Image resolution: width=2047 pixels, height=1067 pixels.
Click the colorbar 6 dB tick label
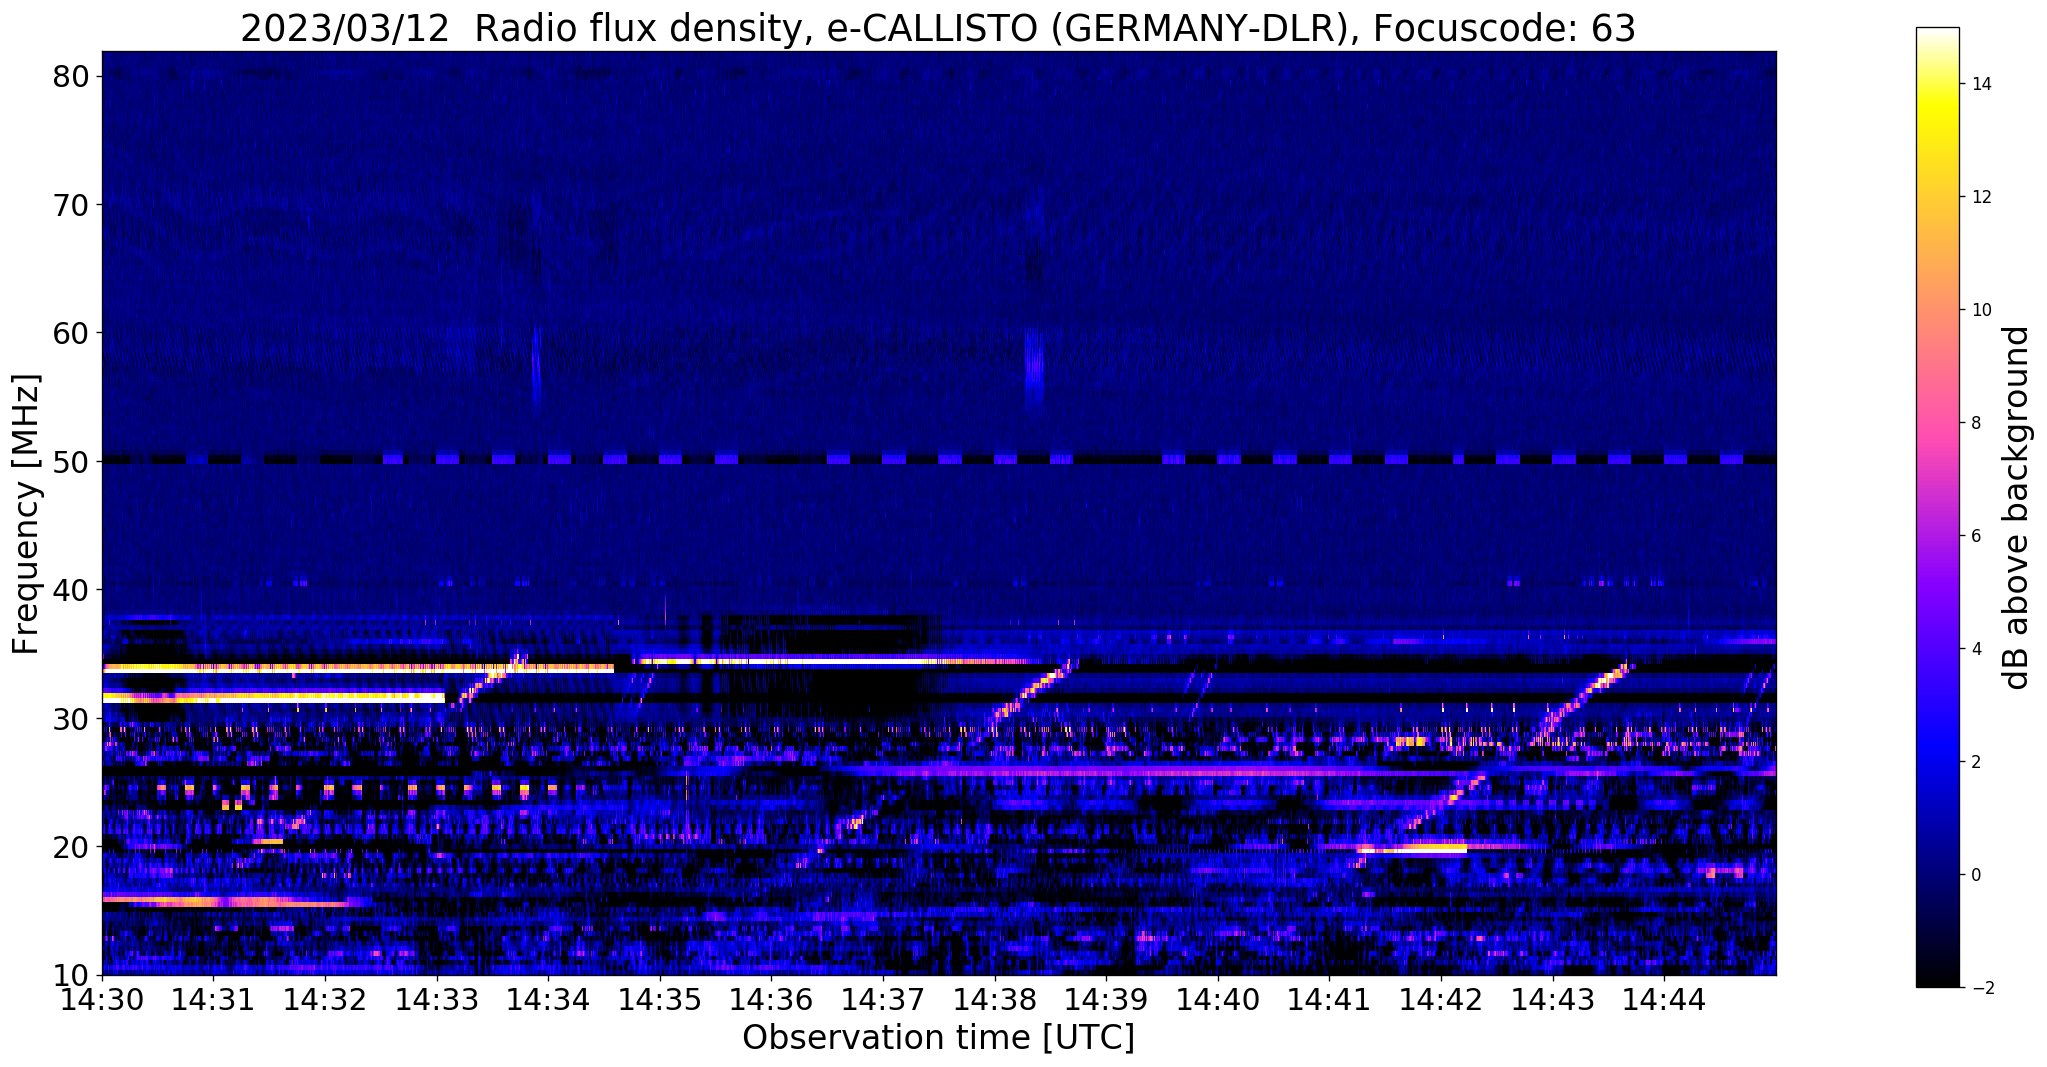[x=1975, y=536]
